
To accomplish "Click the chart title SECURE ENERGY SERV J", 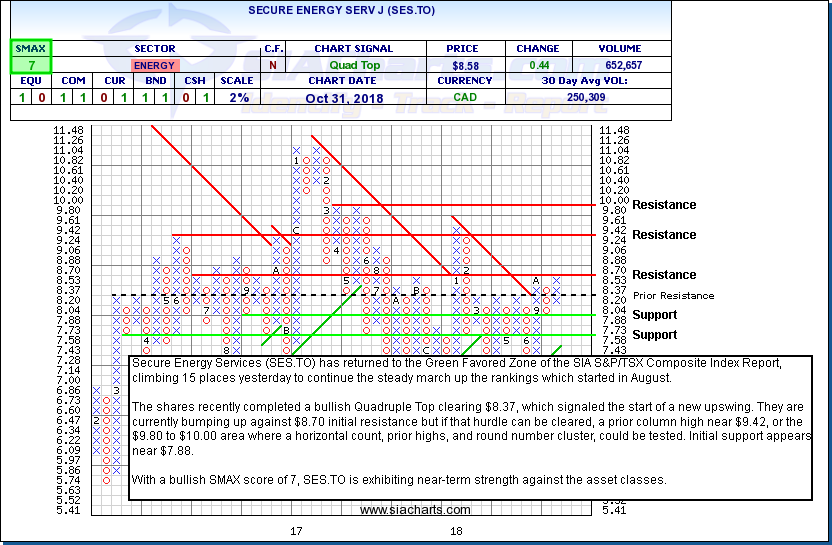I will (339, 9).
